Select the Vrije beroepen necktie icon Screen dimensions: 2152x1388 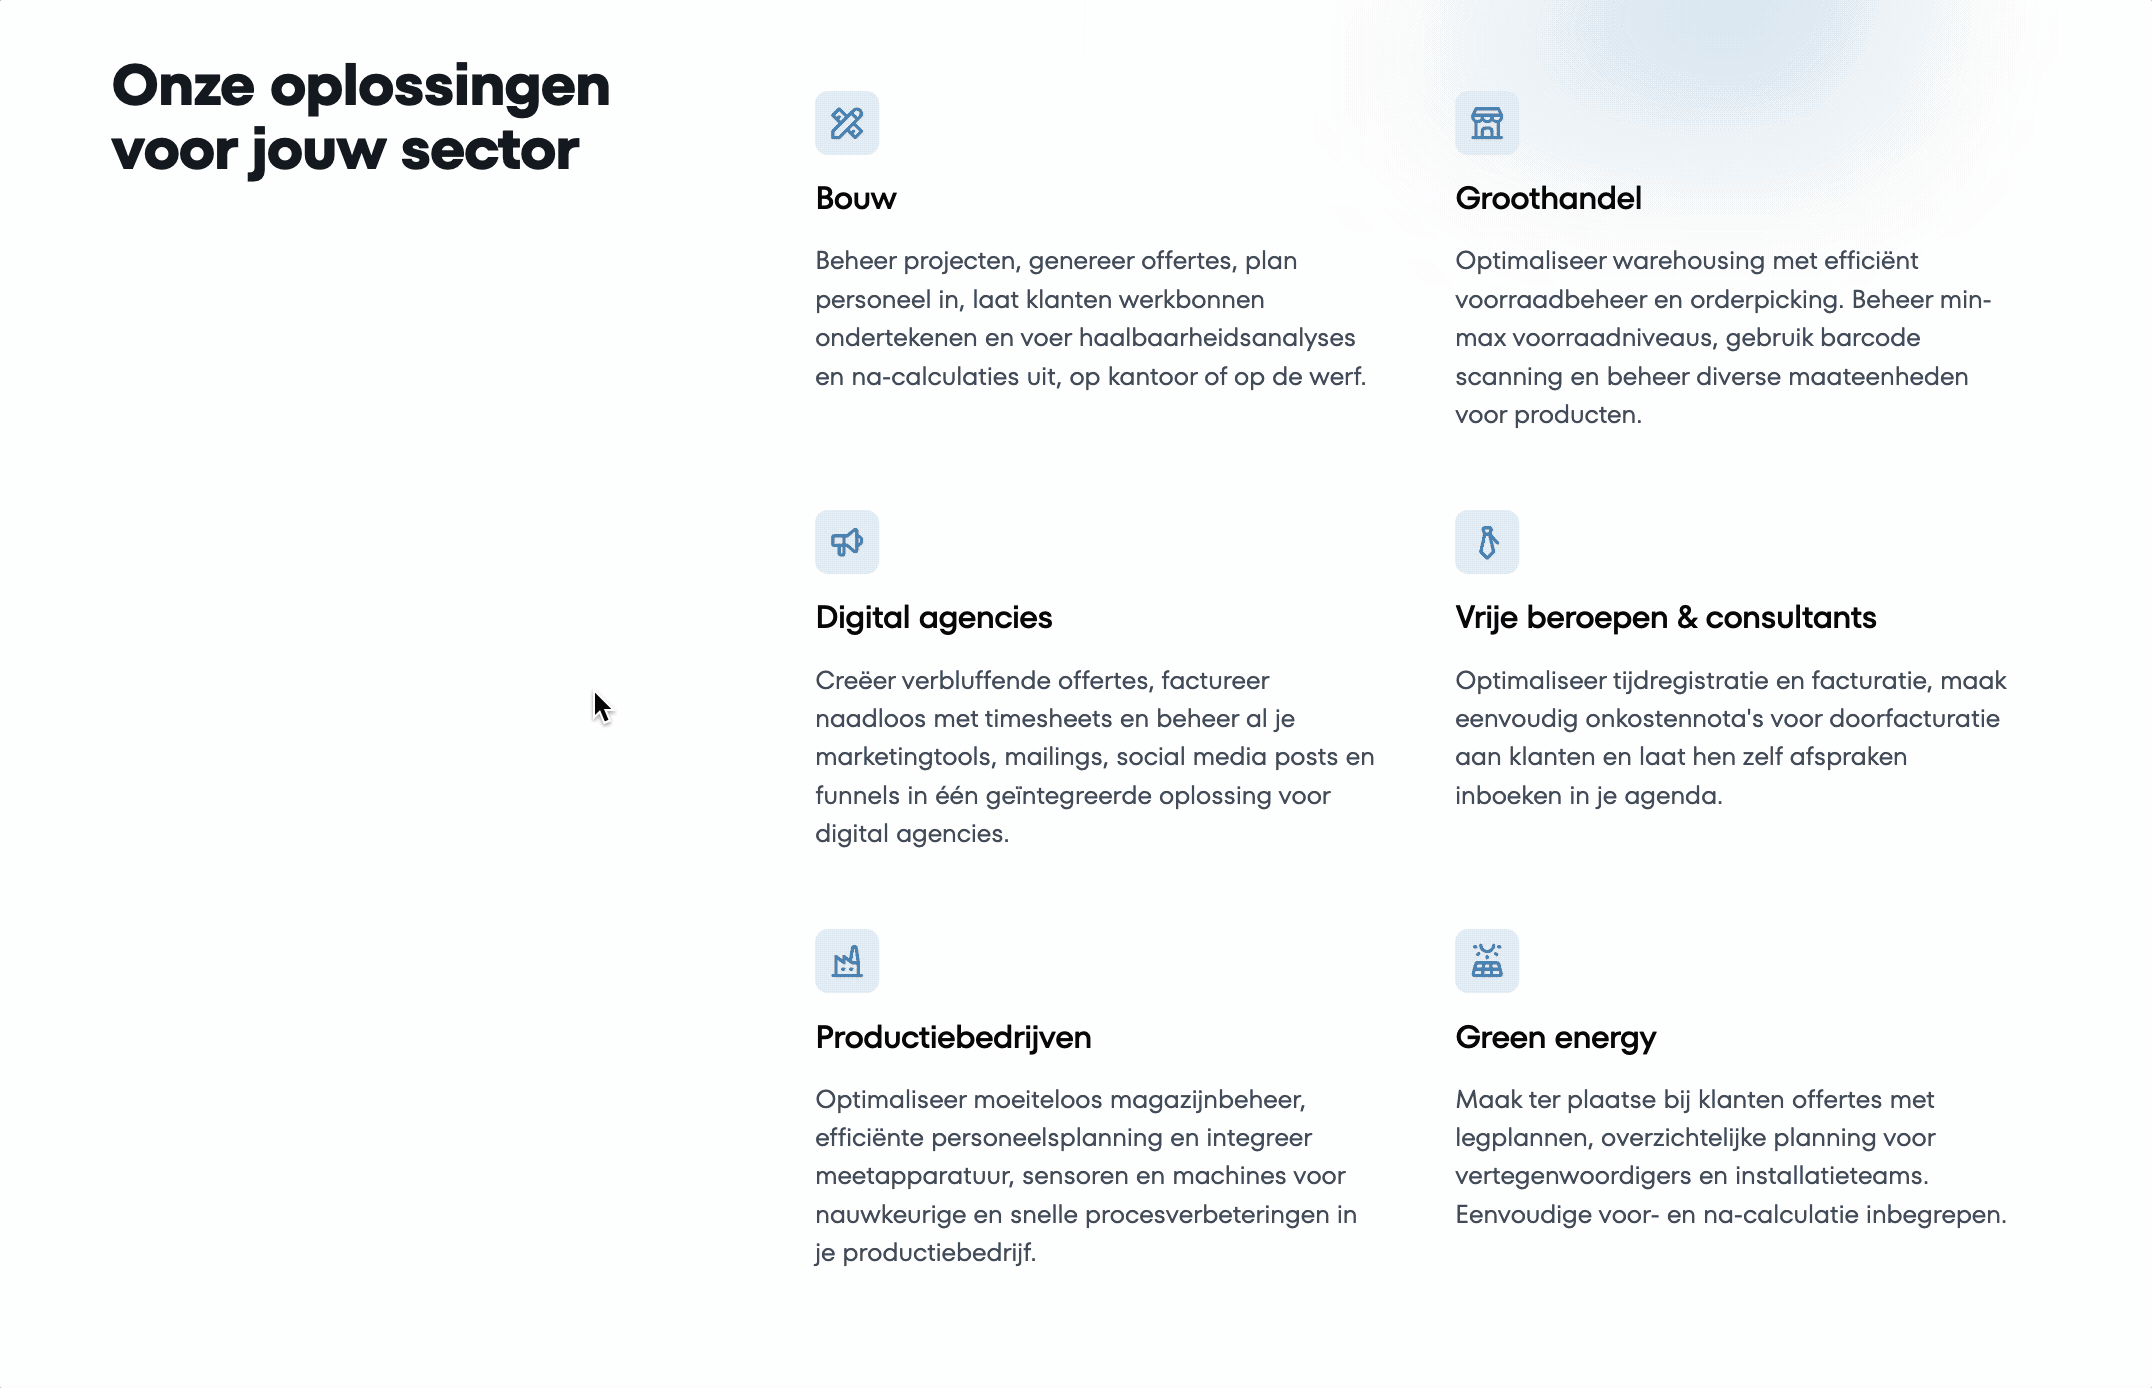click(x=1485, y=543)
